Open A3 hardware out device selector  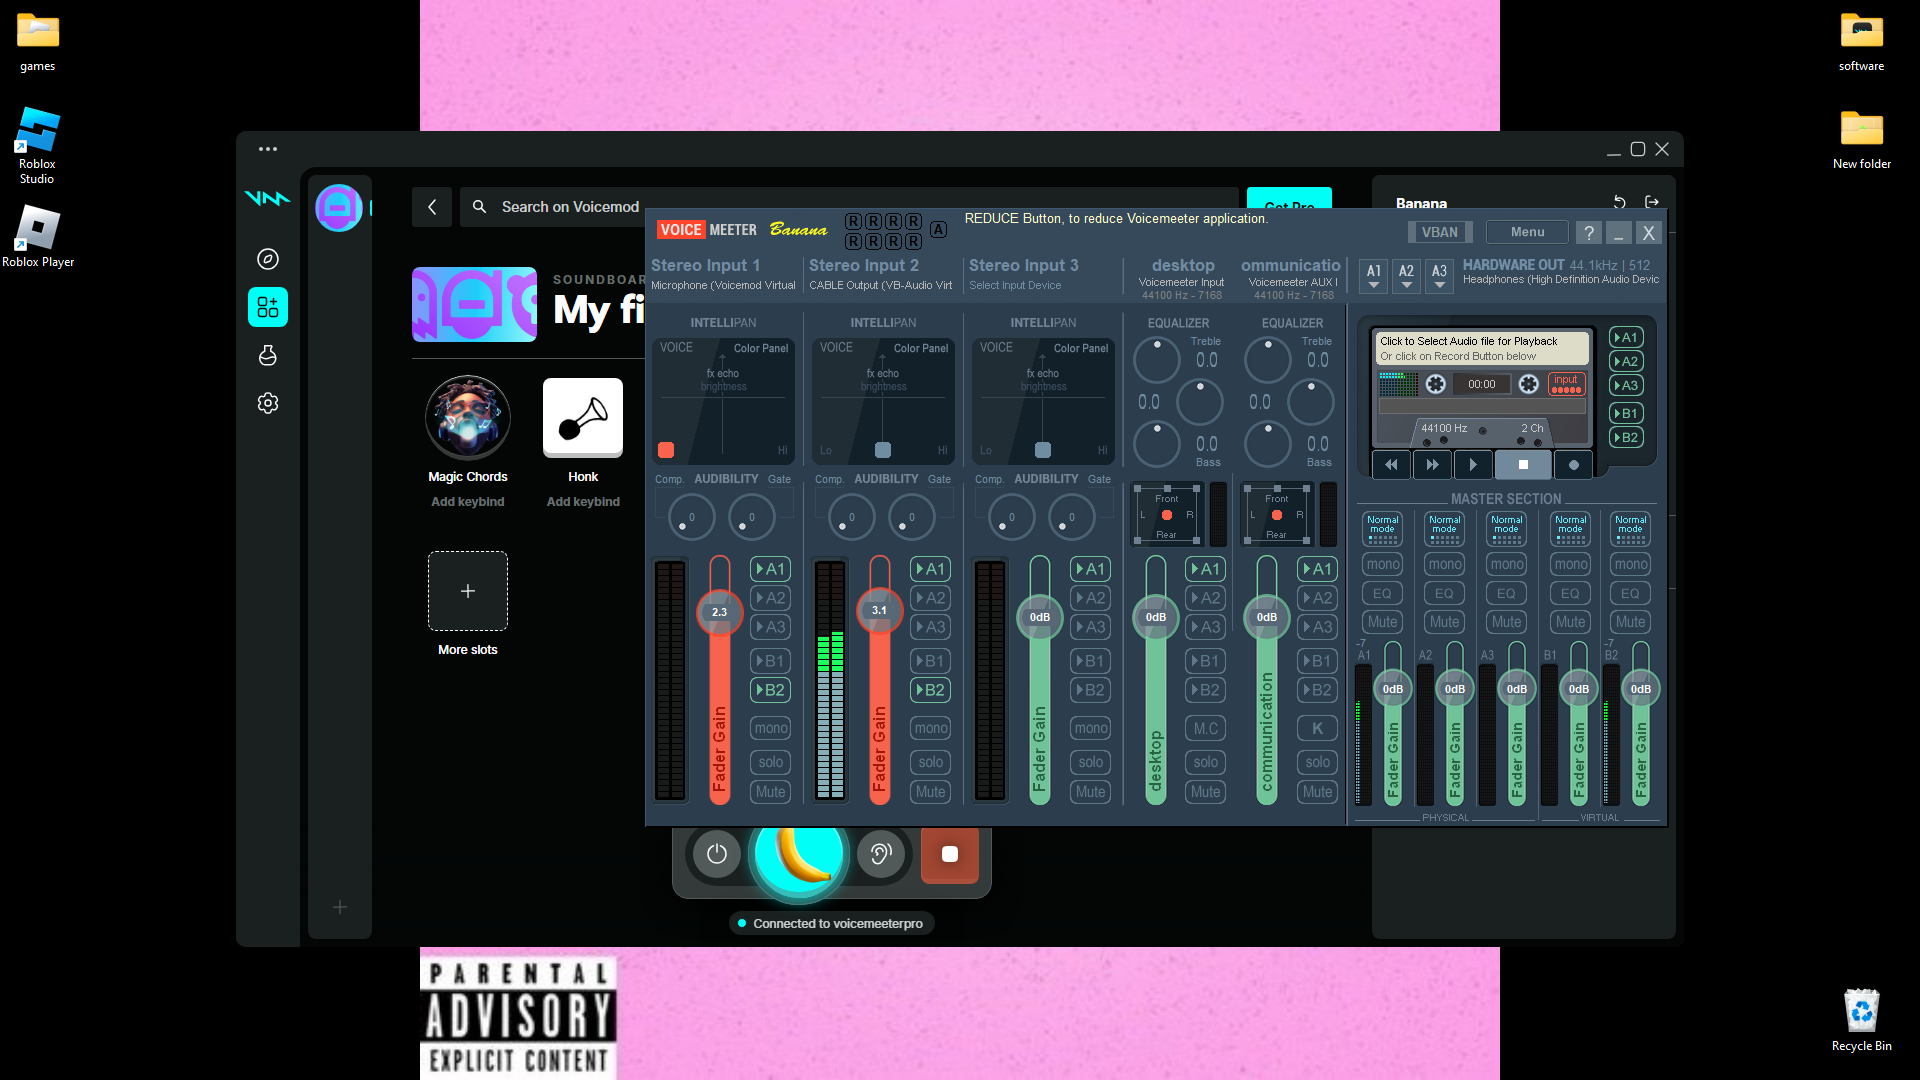point(1439,275)
